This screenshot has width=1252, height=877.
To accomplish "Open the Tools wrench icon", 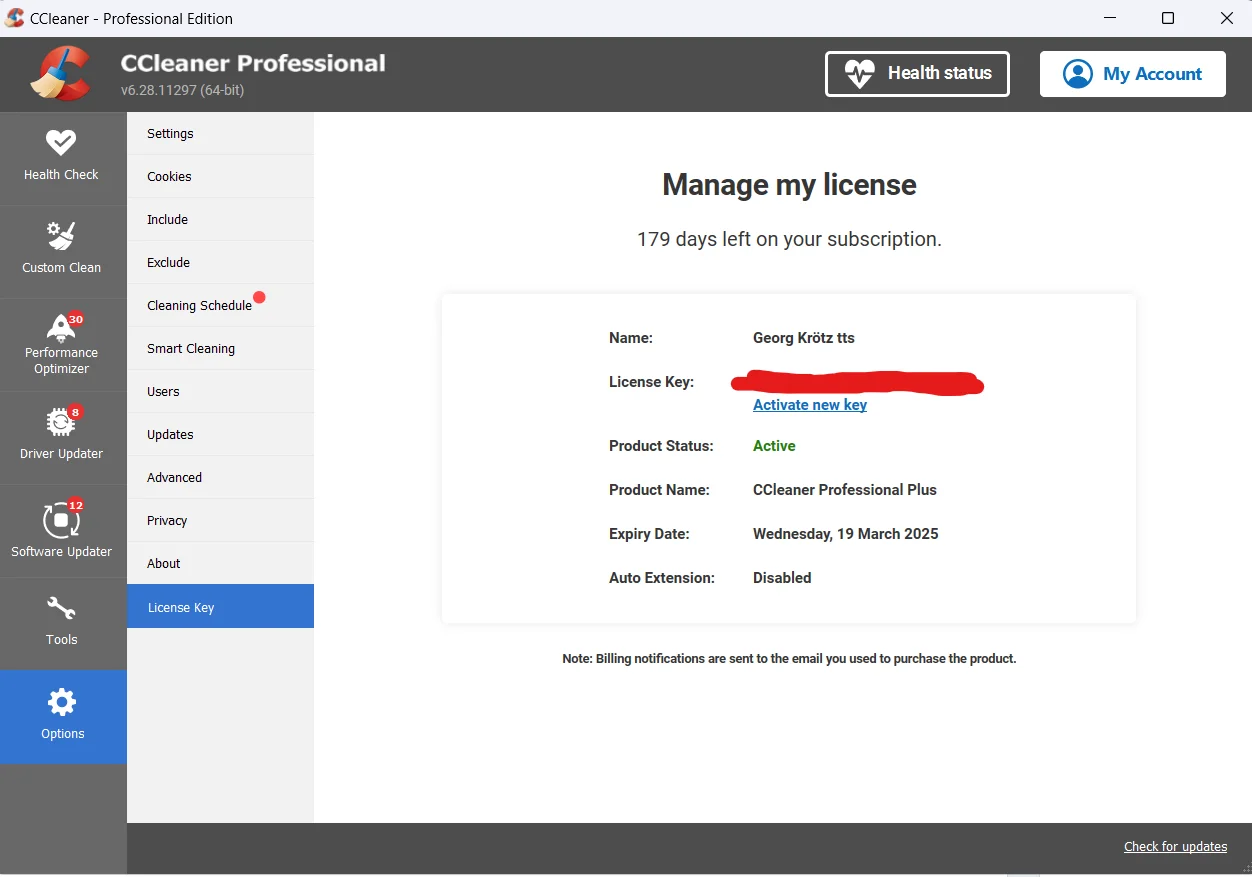I will pyautogui.click(x=61, y=608).
